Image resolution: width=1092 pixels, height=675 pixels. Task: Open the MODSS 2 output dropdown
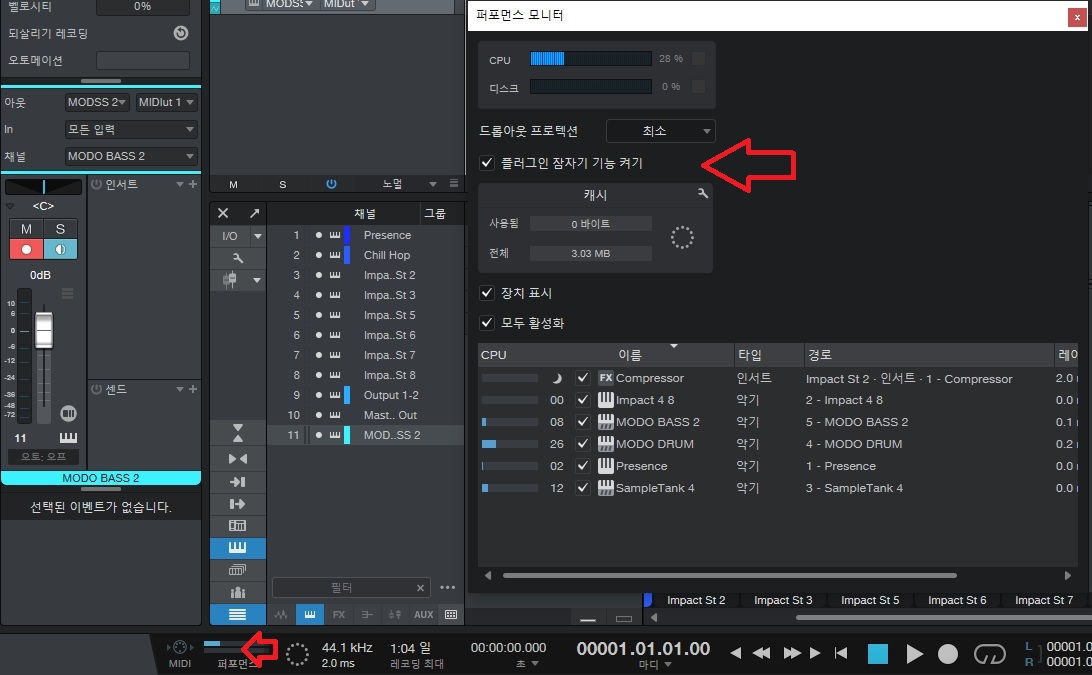click(97, 102)
